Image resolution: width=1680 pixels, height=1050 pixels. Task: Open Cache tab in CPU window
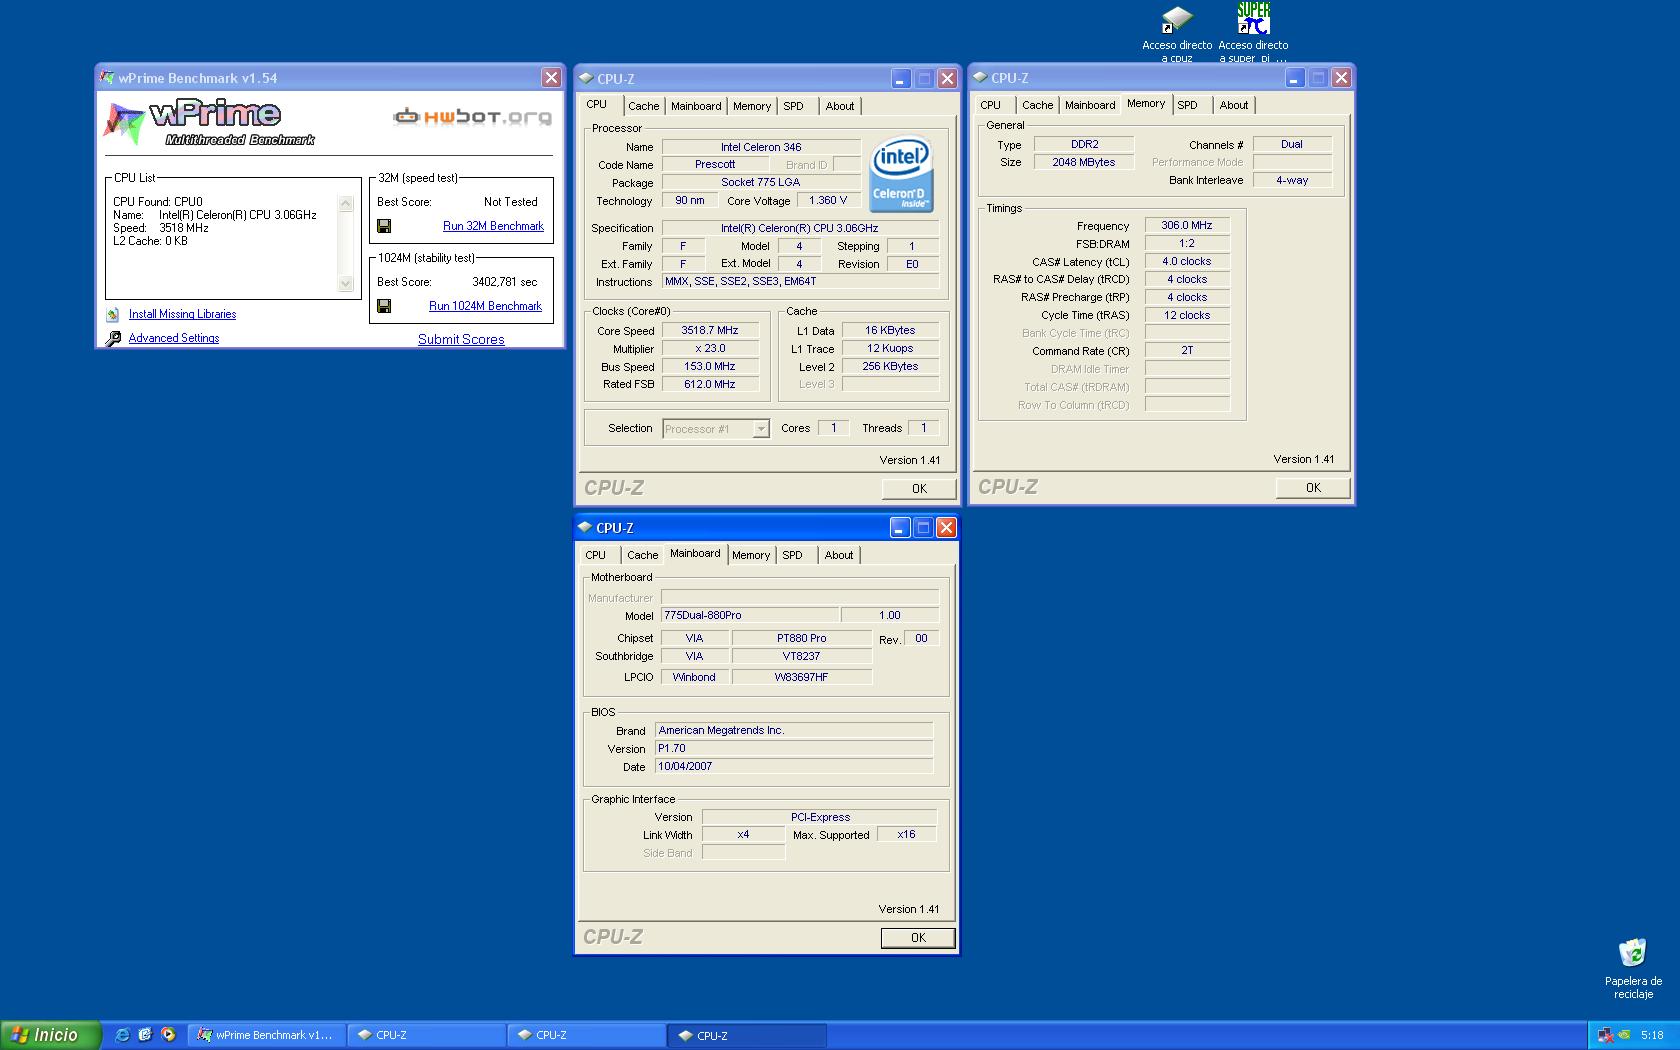(x=643, y=106)
